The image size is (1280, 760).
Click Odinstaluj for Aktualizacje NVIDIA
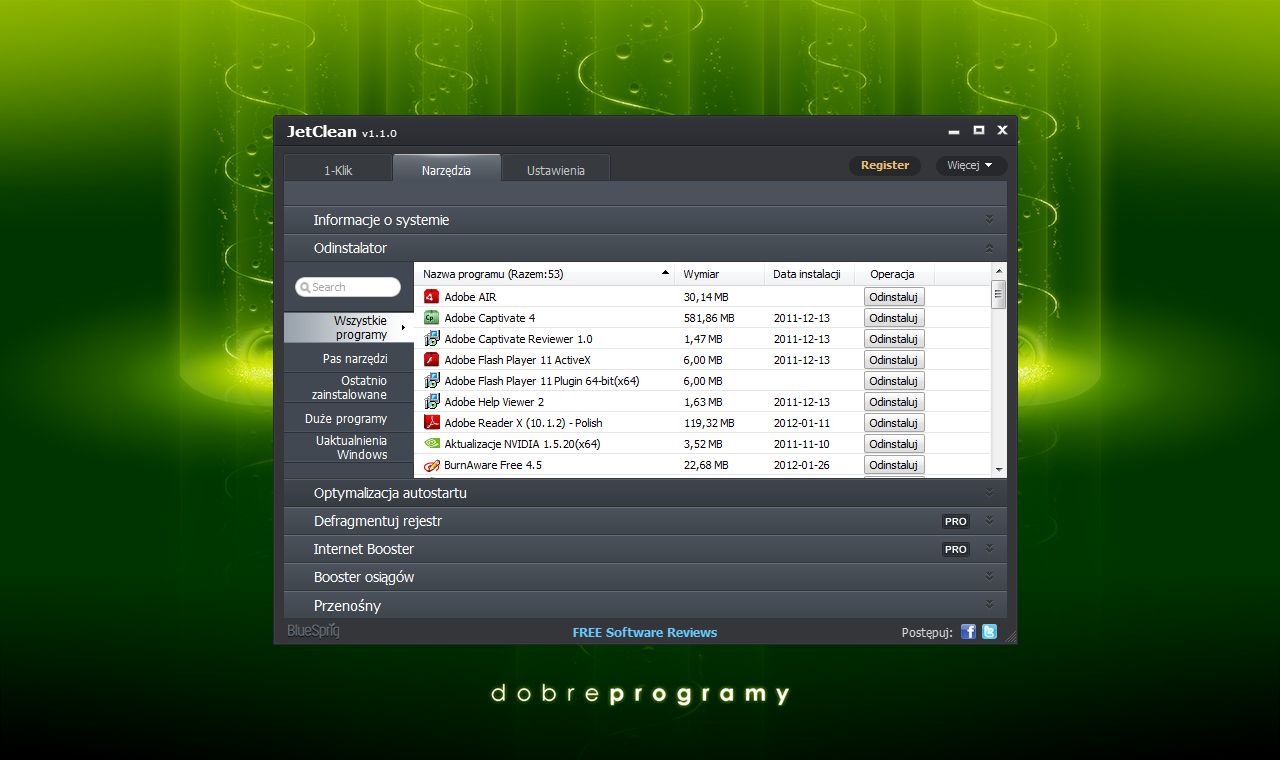894,444
